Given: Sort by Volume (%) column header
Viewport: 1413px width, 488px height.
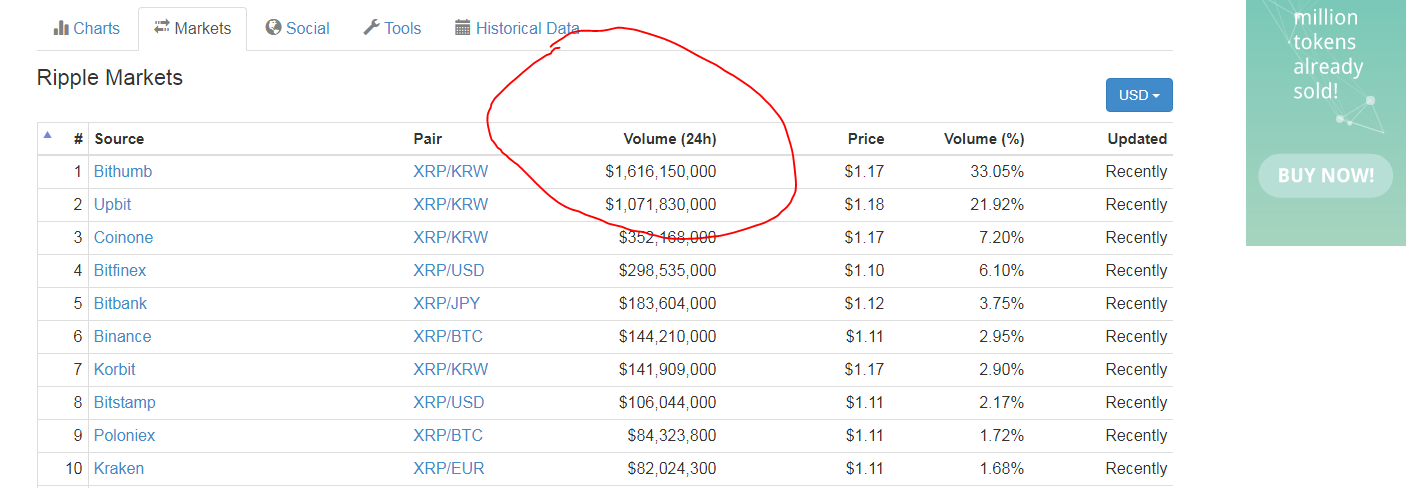Looking at the screenshot, I should pos(983,139).
